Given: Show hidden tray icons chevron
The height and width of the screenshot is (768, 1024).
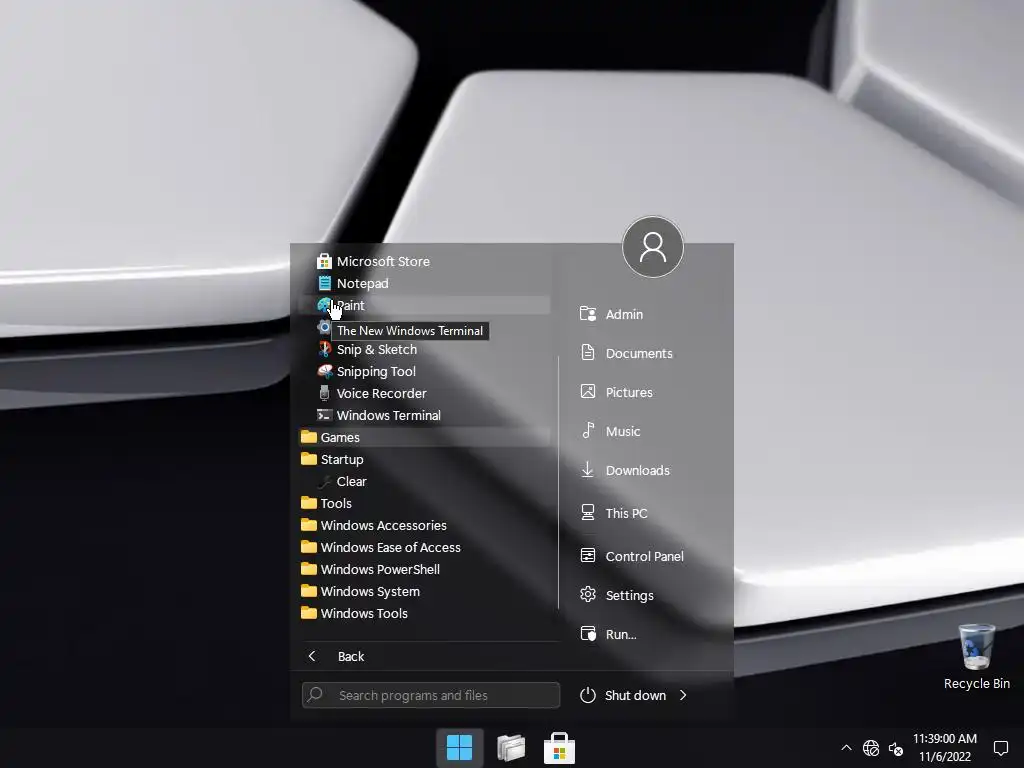Looking at the screenshot, I should pyautogui.click(x=846, y=748).
